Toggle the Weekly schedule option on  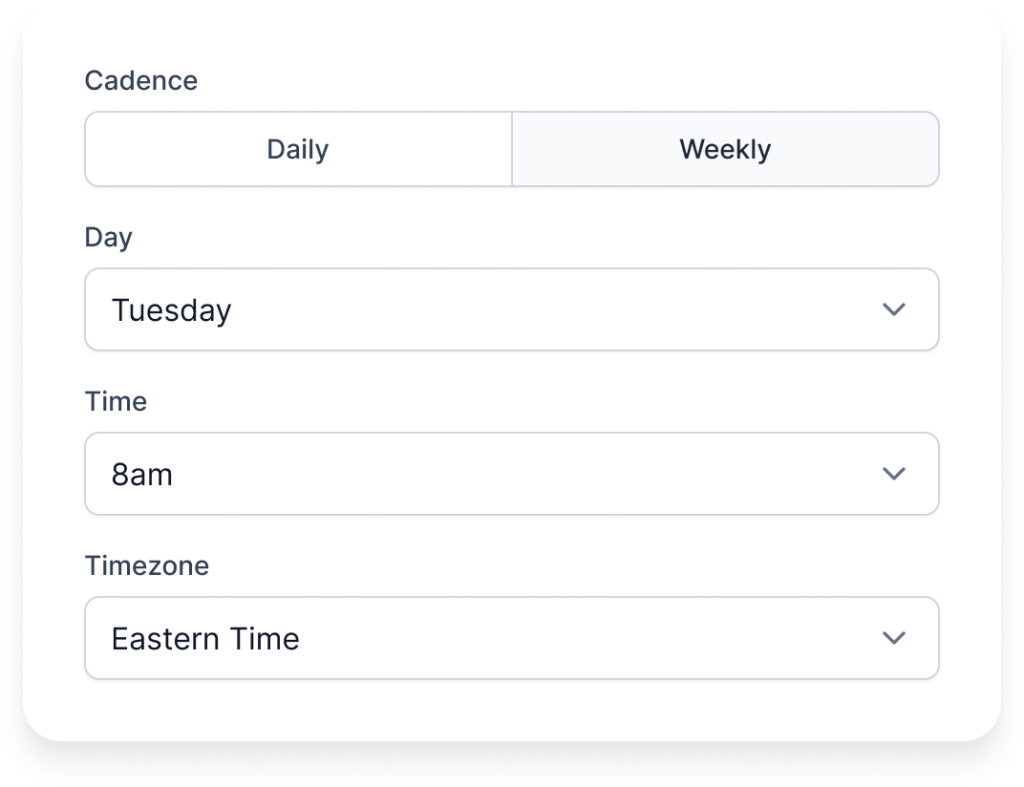[x=725, y=148]
